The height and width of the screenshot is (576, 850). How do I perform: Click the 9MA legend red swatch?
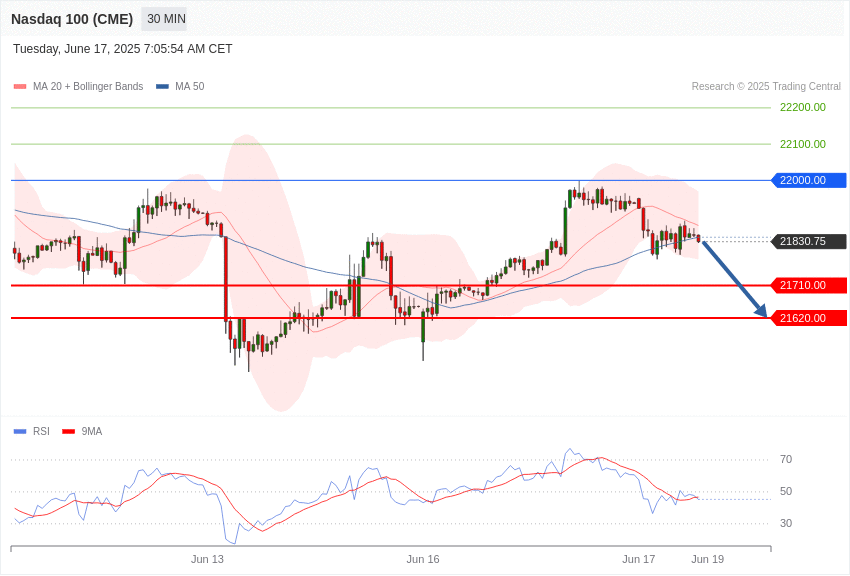click(68, 432)
